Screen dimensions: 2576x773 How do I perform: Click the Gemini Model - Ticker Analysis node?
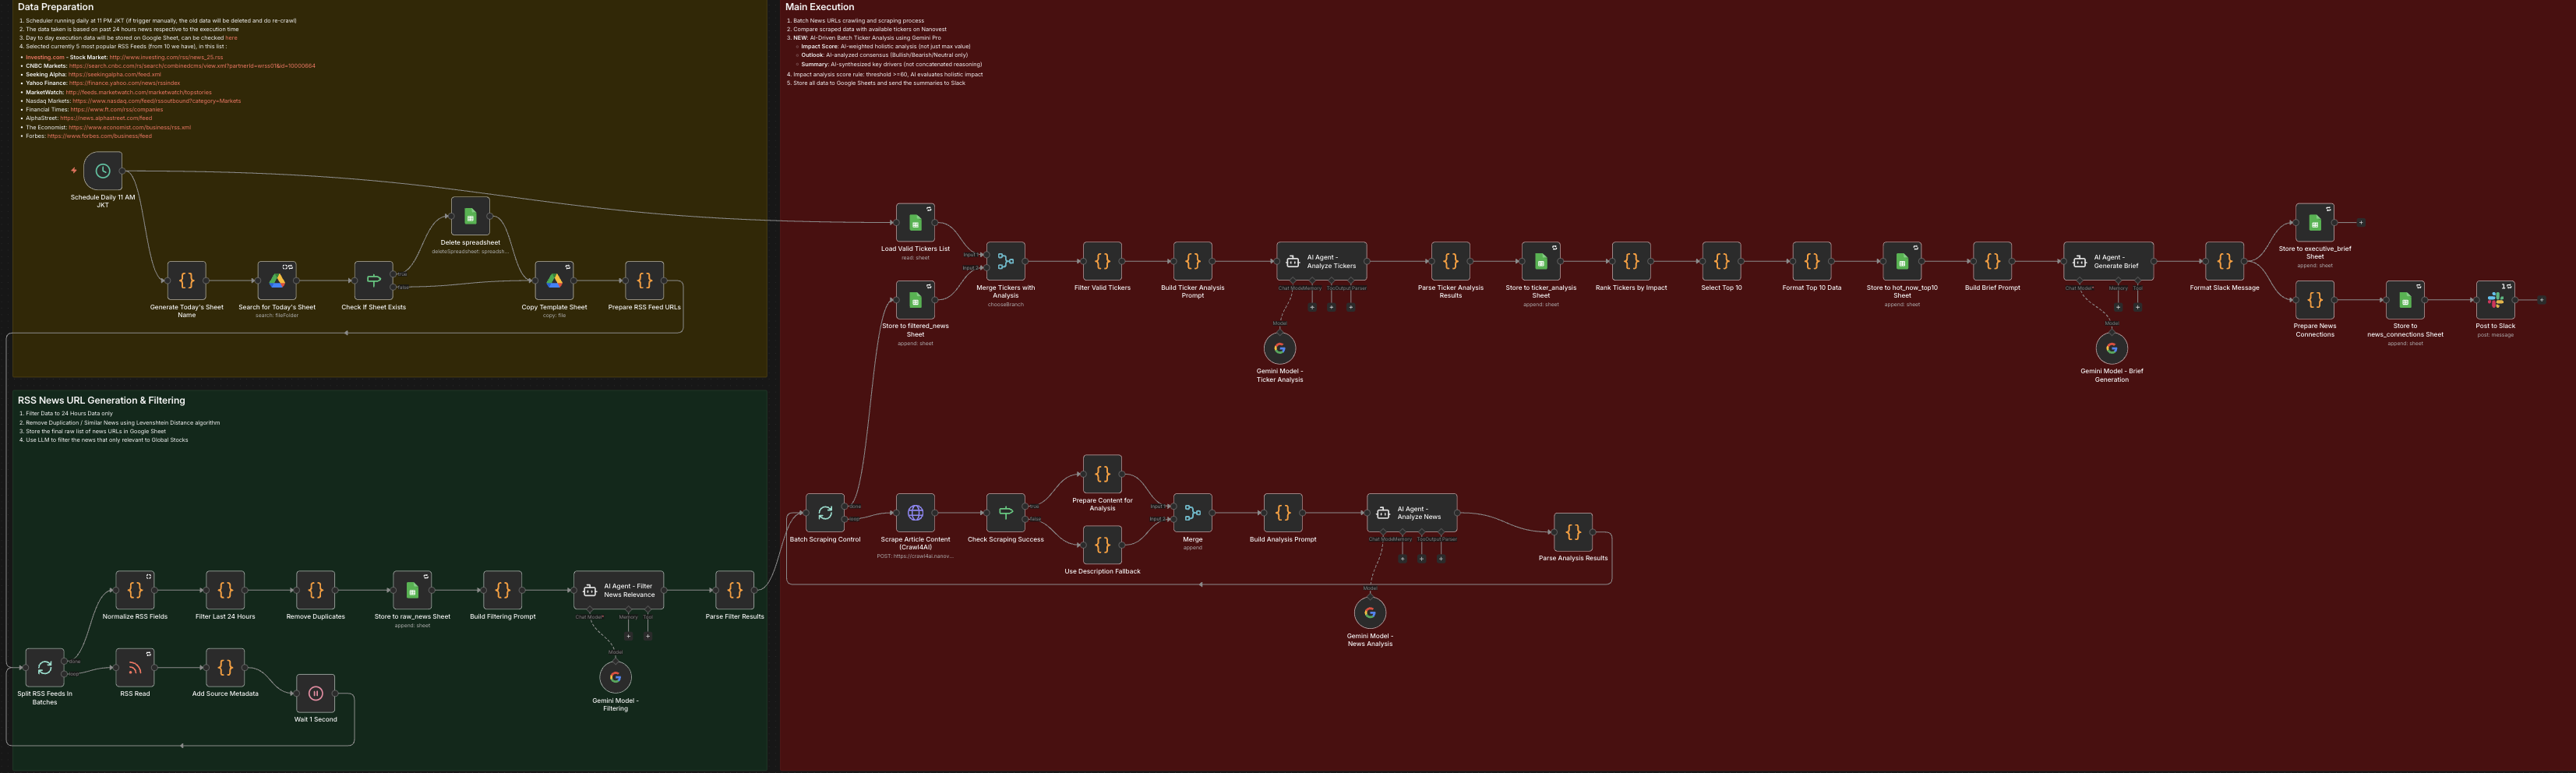coord(1279,348)
